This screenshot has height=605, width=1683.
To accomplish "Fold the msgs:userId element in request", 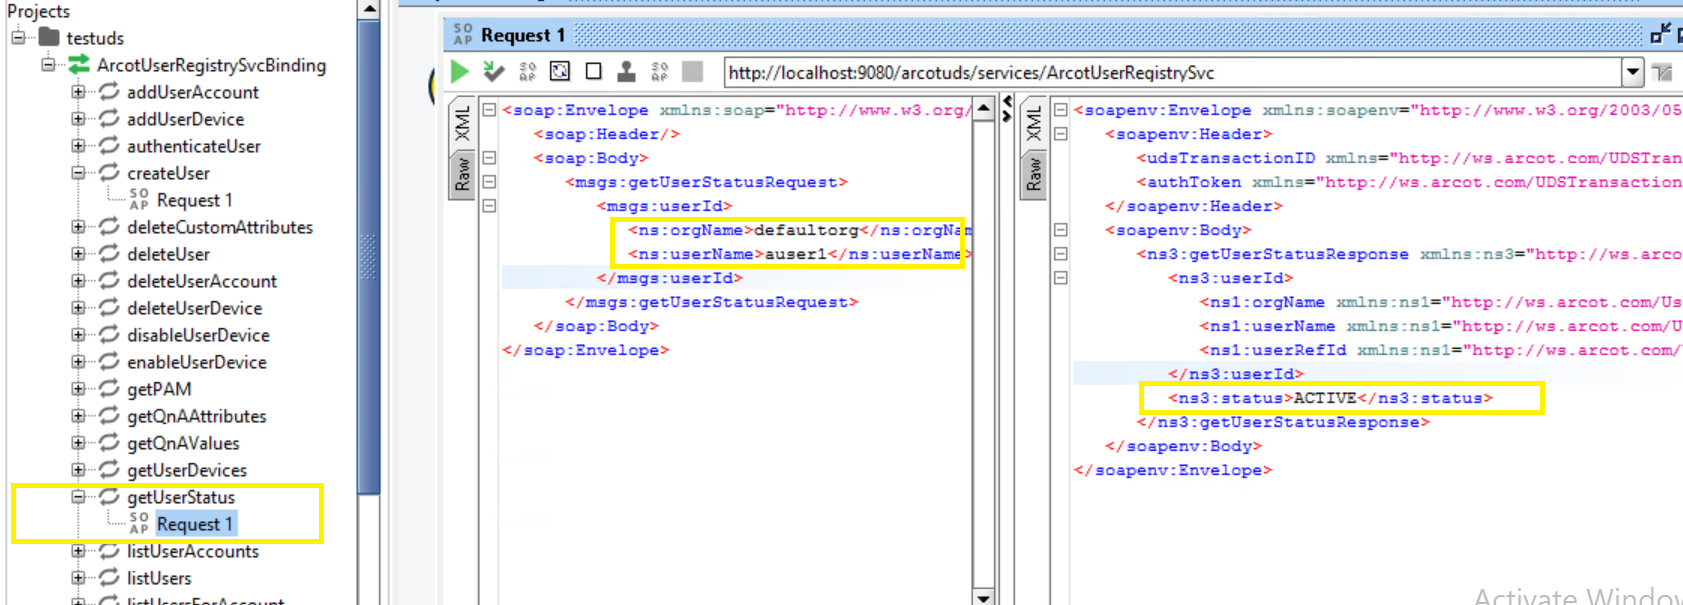I will point(489,206).
